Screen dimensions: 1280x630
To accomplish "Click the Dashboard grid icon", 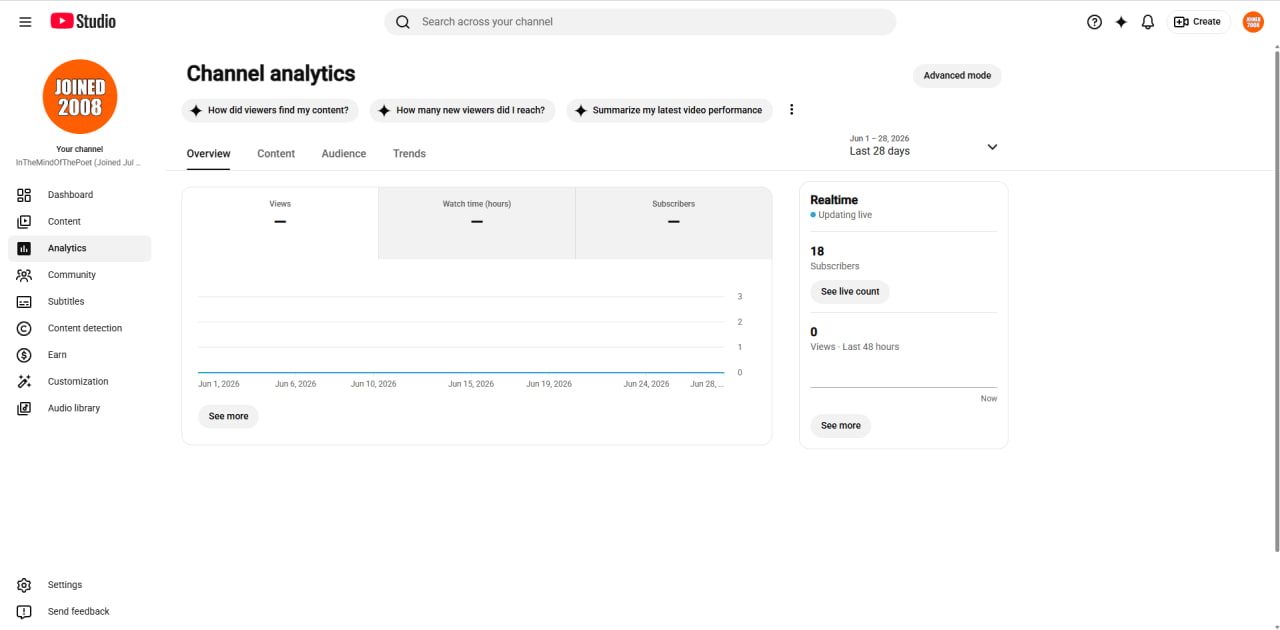I will 24,195.
